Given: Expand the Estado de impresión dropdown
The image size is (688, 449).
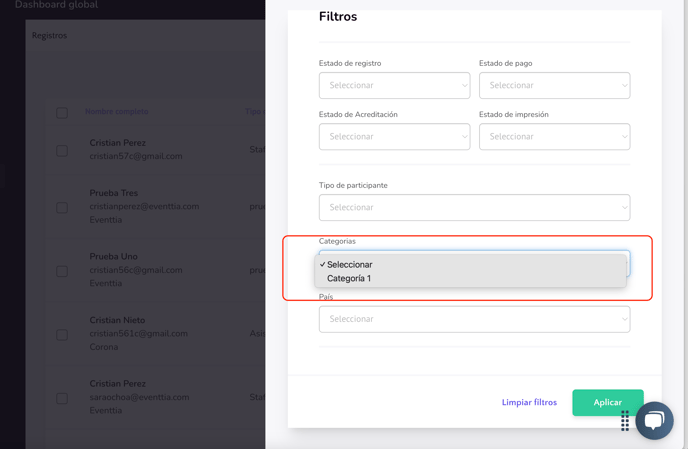Looking at the screenshot, I should (554, 137).
